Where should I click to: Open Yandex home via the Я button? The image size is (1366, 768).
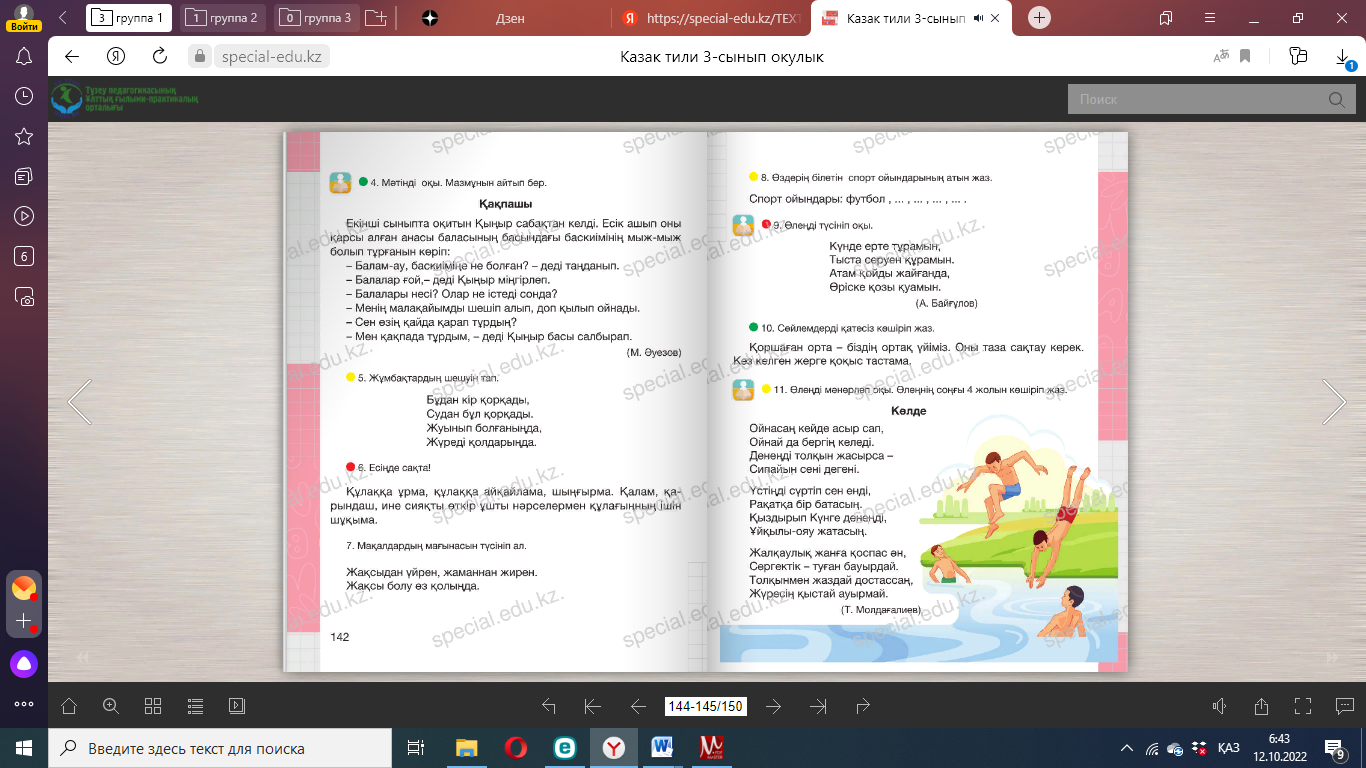tap(115, 56)
